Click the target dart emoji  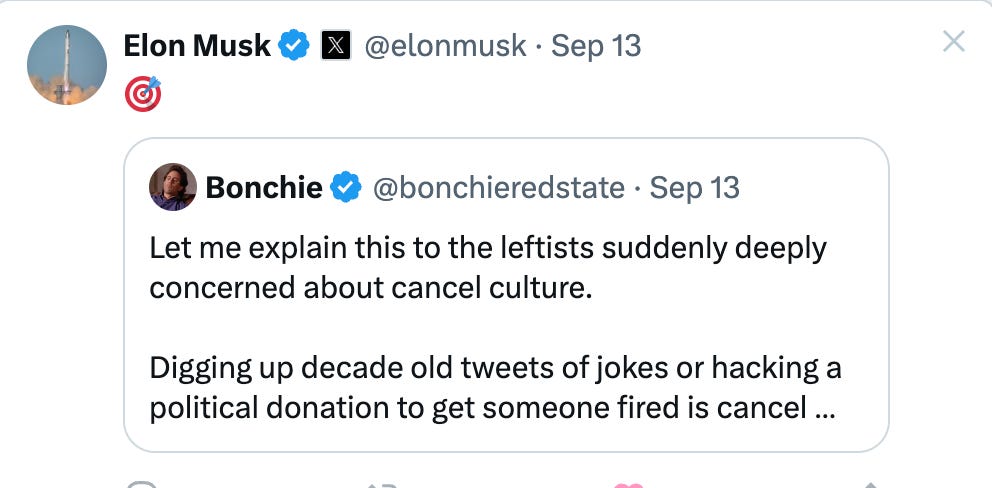pyautogui.click(x=143, y=95)
